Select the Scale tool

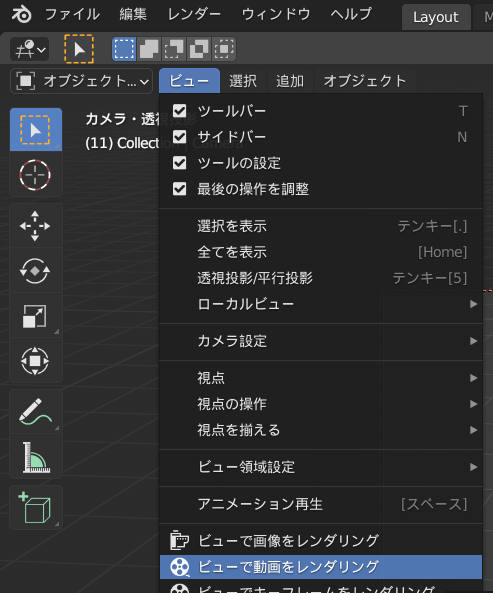tap(35, 316)
